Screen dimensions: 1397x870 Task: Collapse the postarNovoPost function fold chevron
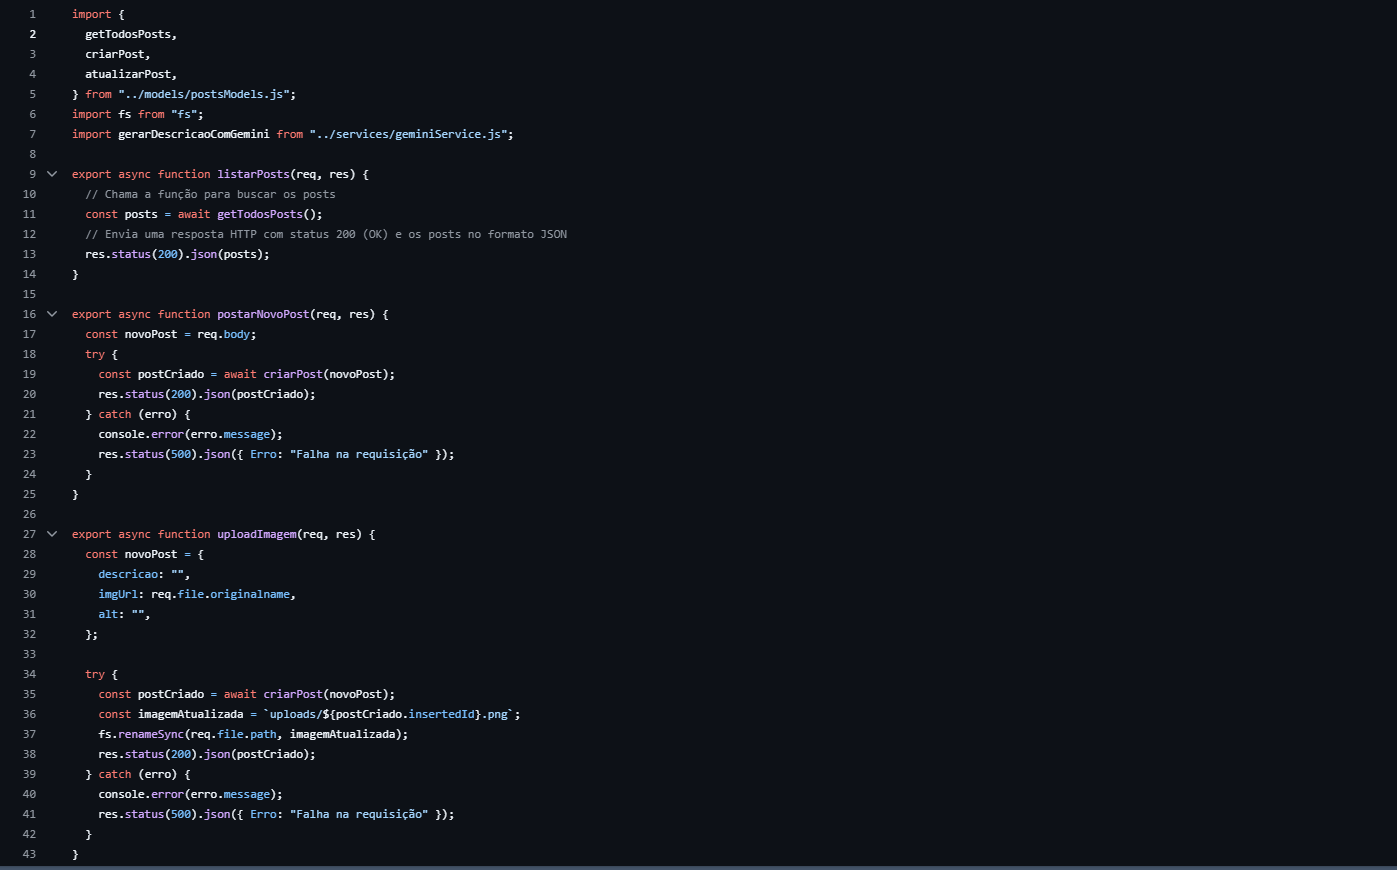(52, 314)
